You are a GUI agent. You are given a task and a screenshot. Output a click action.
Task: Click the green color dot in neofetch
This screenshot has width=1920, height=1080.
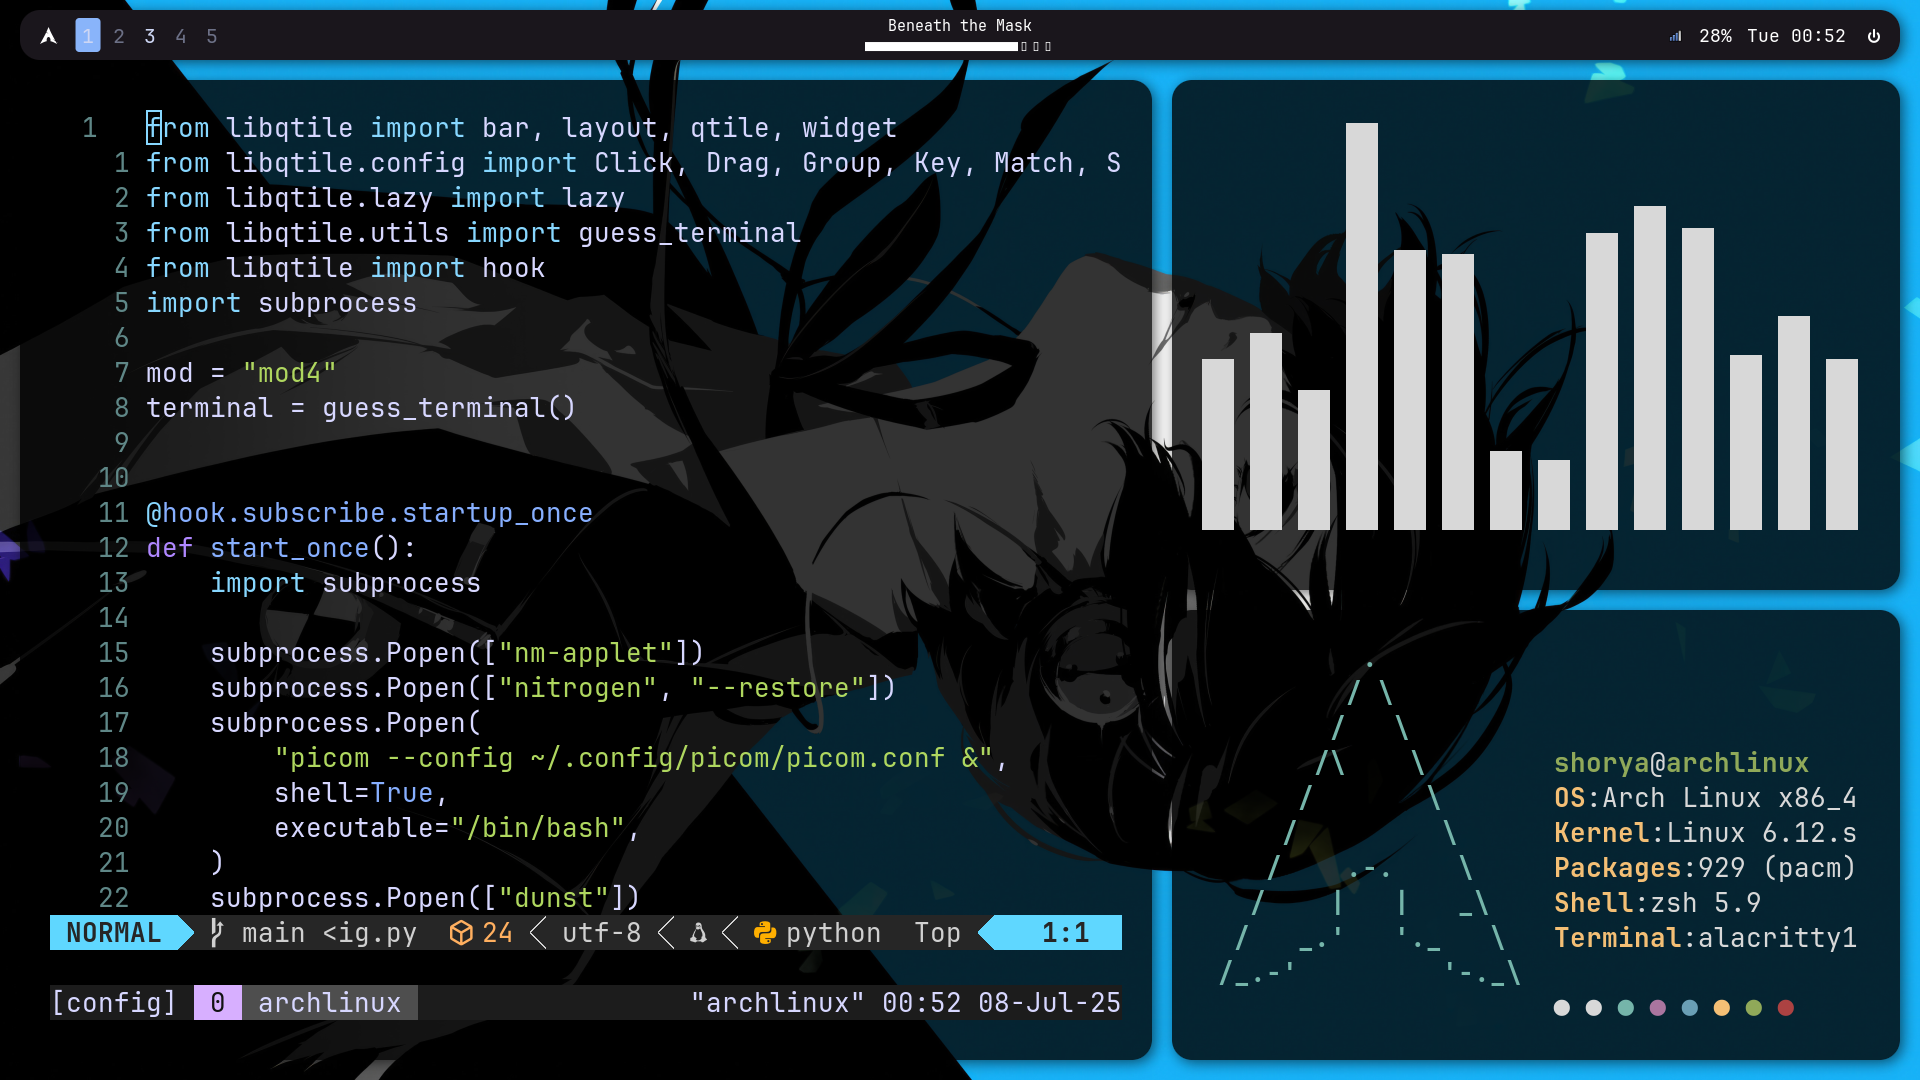click(1754, 1008)
